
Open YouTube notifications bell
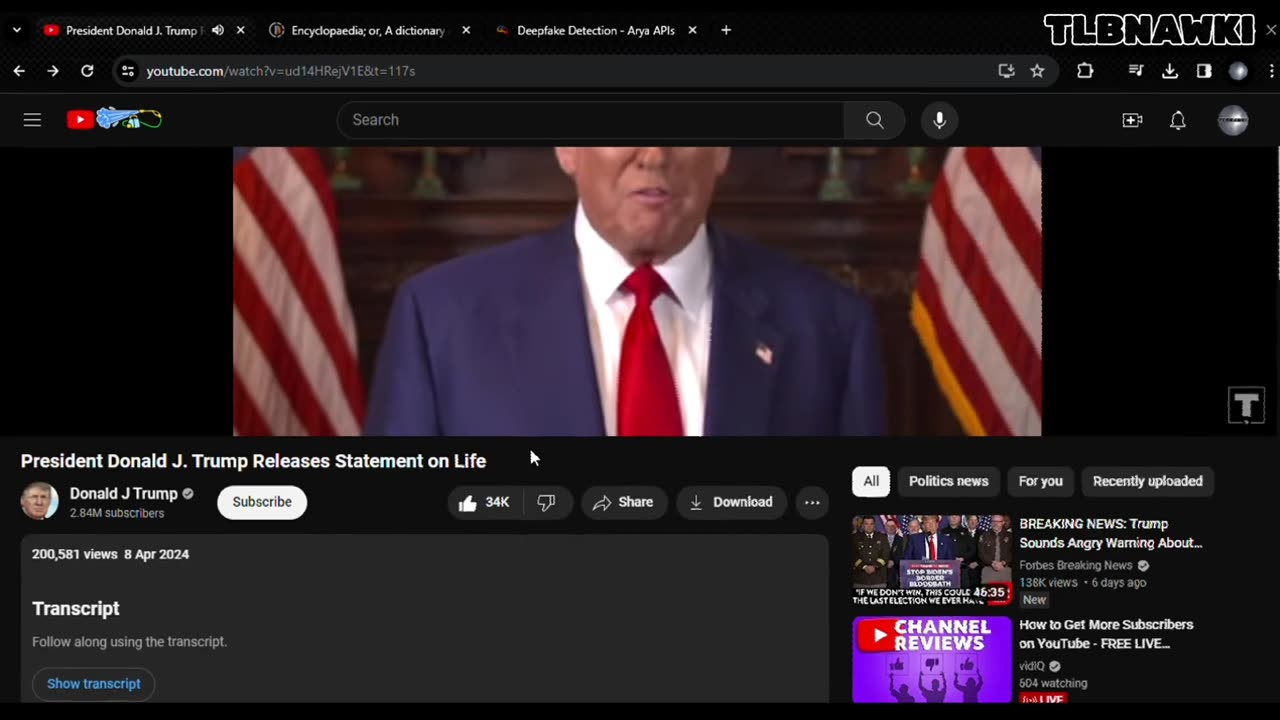(x=1178, y=120)
